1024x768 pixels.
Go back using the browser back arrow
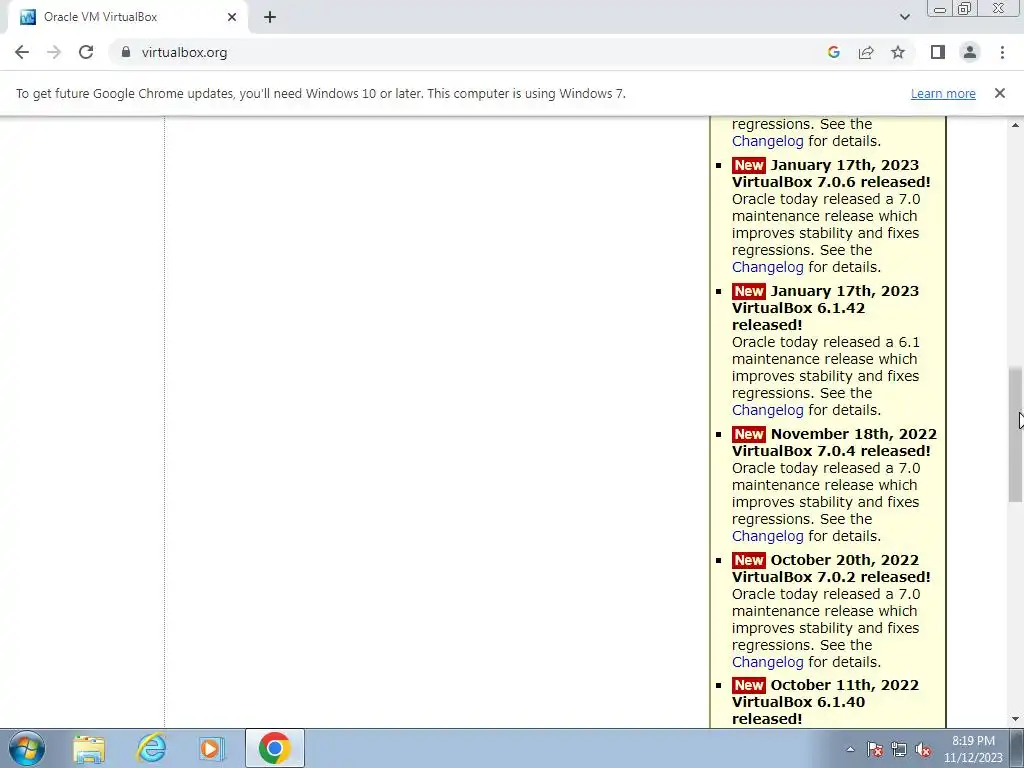[22, 52]
